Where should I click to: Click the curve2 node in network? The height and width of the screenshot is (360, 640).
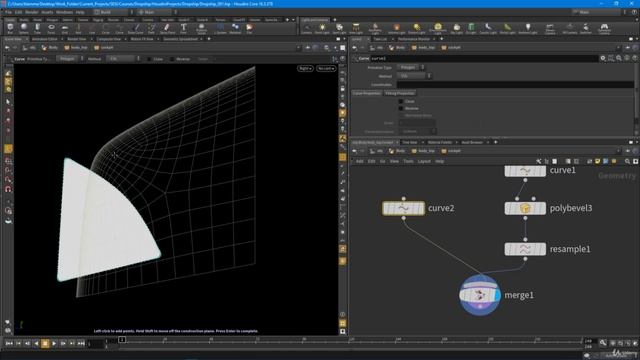click(x=403, y=208)
